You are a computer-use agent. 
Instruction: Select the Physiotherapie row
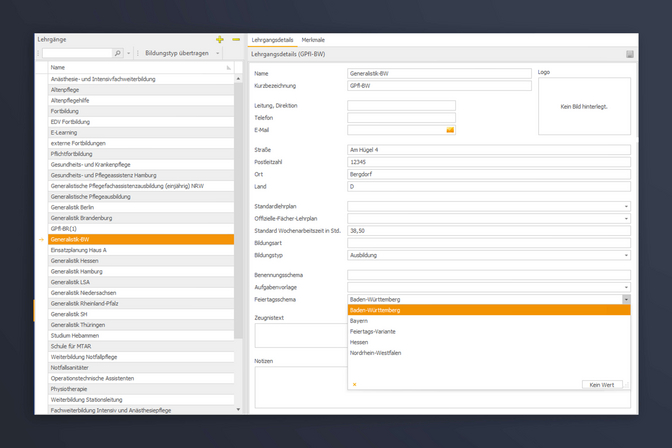(x=141, y=389)
